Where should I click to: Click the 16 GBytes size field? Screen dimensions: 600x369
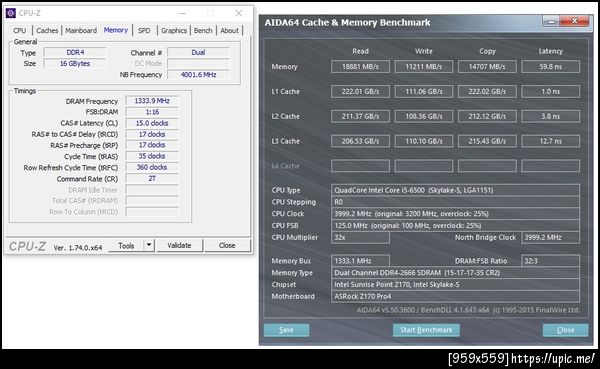(x=75, y=64)
